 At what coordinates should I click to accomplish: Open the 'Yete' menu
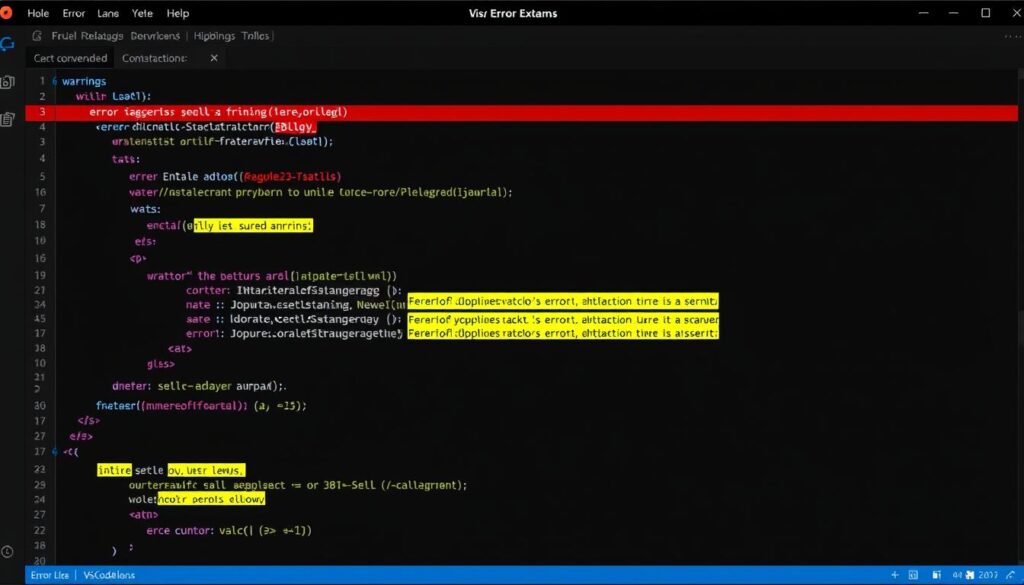(x=142, y=13)
